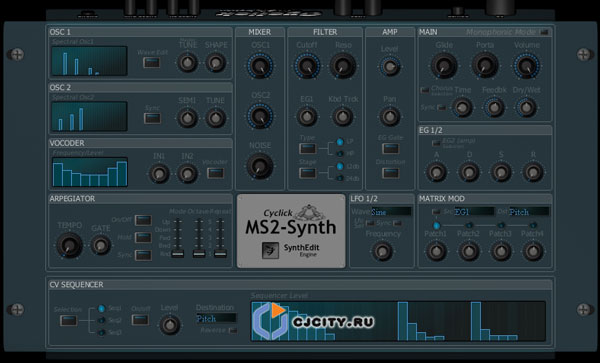Select the HP filter type indicator
600x363 pixels.
click(x=340, y=153)
